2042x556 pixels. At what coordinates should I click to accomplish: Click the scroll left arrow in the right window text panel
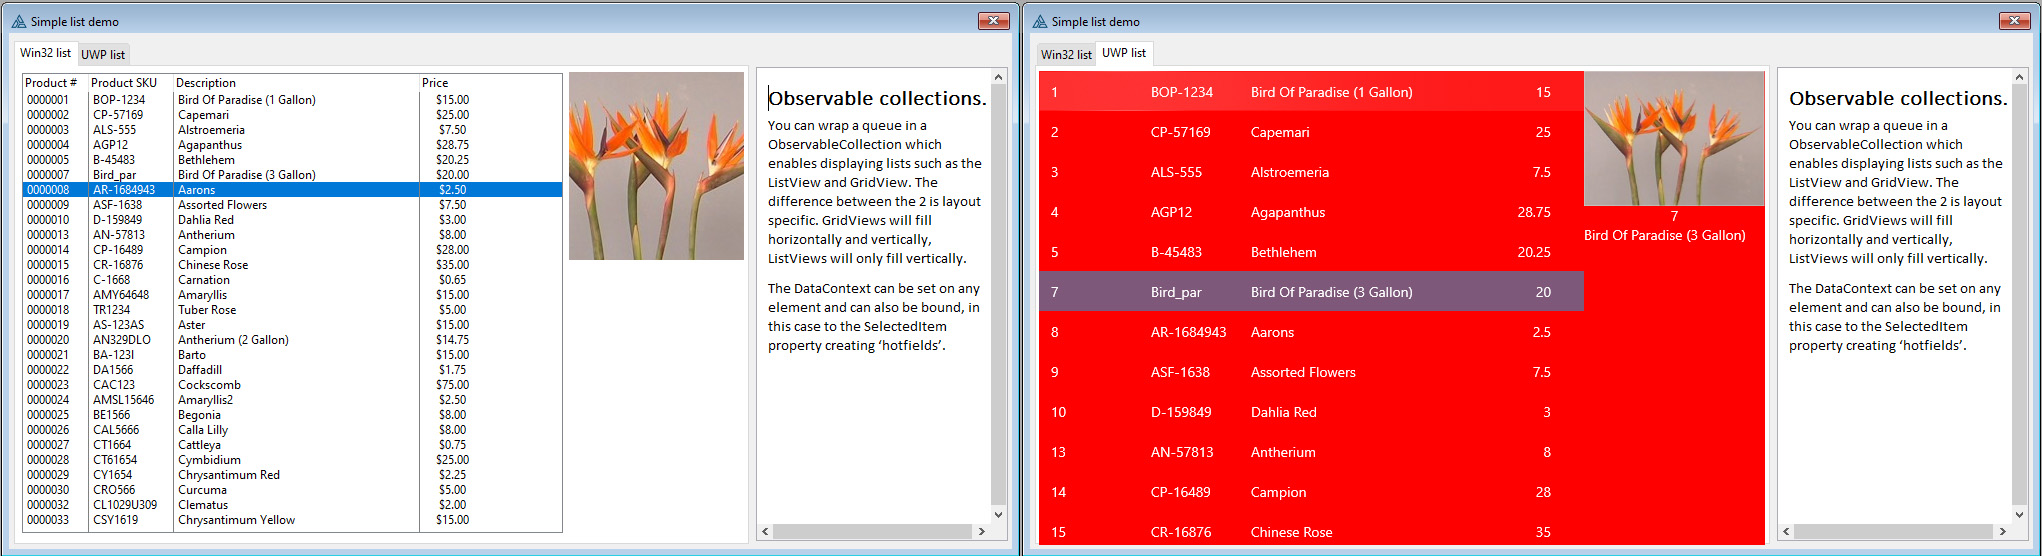[x=1787, y=532]
